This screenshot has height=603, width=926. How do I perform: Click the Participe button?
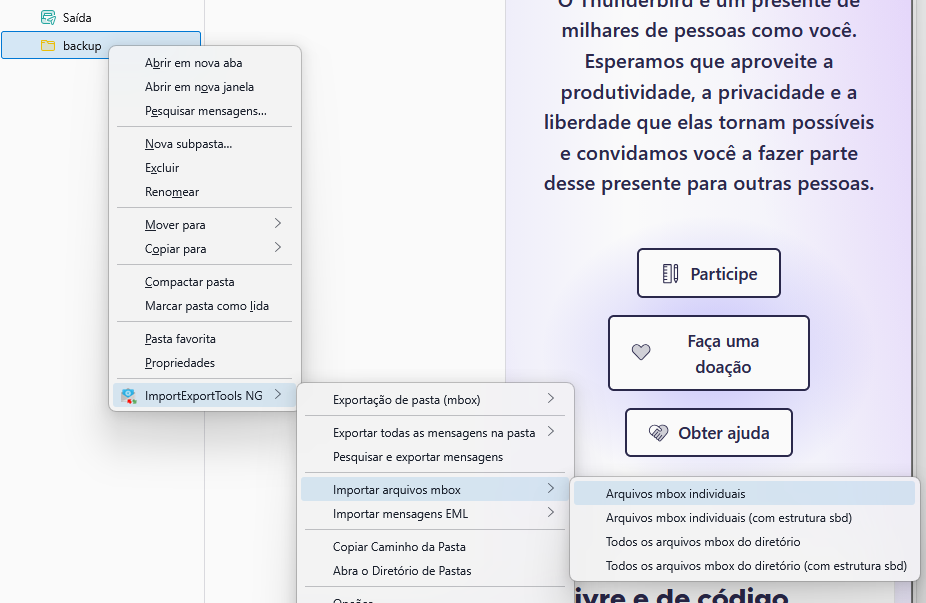pyautogui.click(x=709, y=273)
